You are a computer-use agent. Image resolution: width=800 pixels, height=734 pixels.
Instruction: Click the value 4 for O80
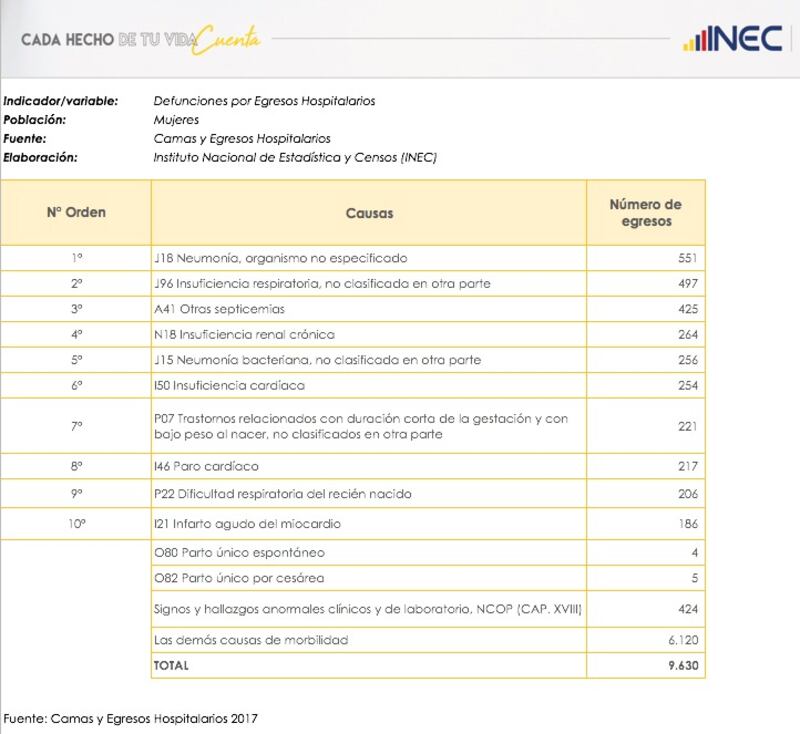(694, 552)
